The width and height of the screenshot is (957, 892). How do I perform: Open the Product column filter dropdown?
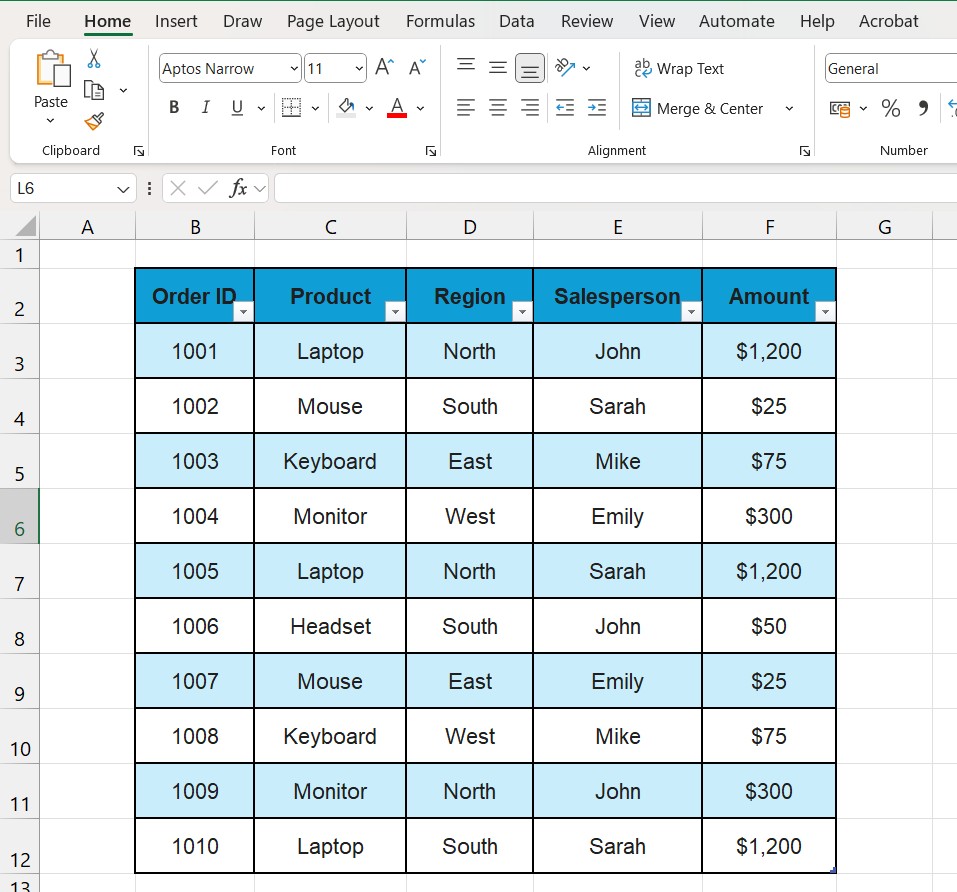click(x=395, y=312)
